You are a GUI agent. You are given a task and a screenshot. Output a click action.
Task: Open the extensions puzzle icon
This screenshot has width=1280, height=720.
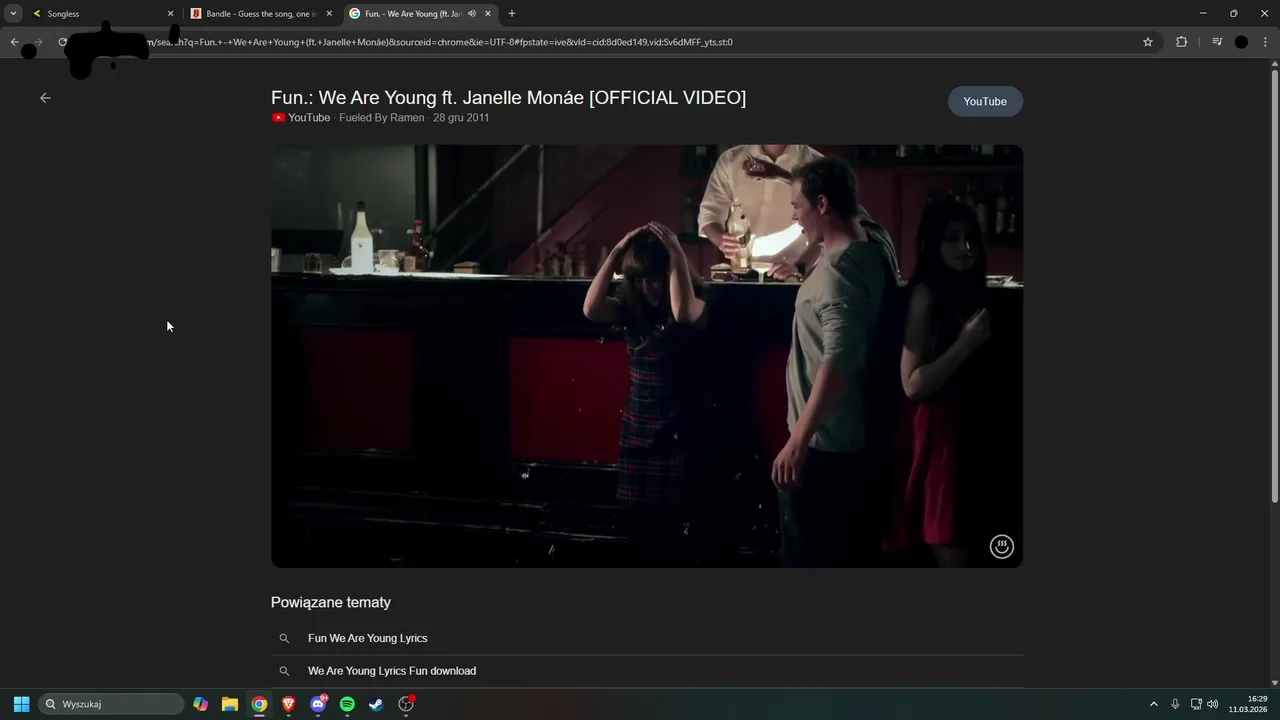(x=1182, y=42)
